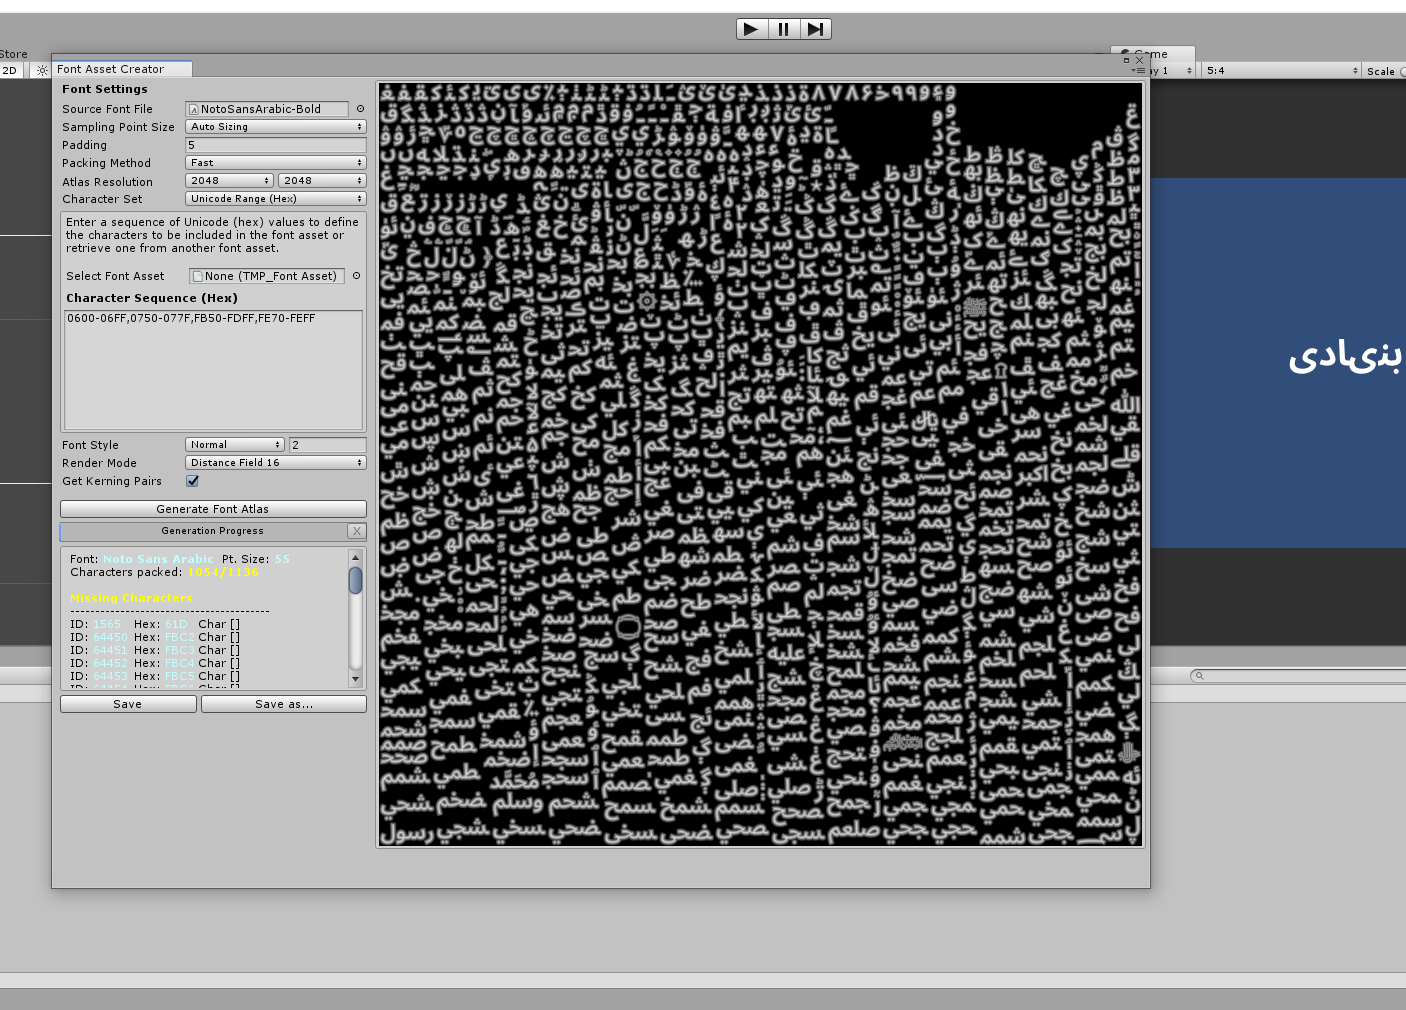Click Generate Font Atlas button
The image size is (1406, 1010).
coord(213,509)
